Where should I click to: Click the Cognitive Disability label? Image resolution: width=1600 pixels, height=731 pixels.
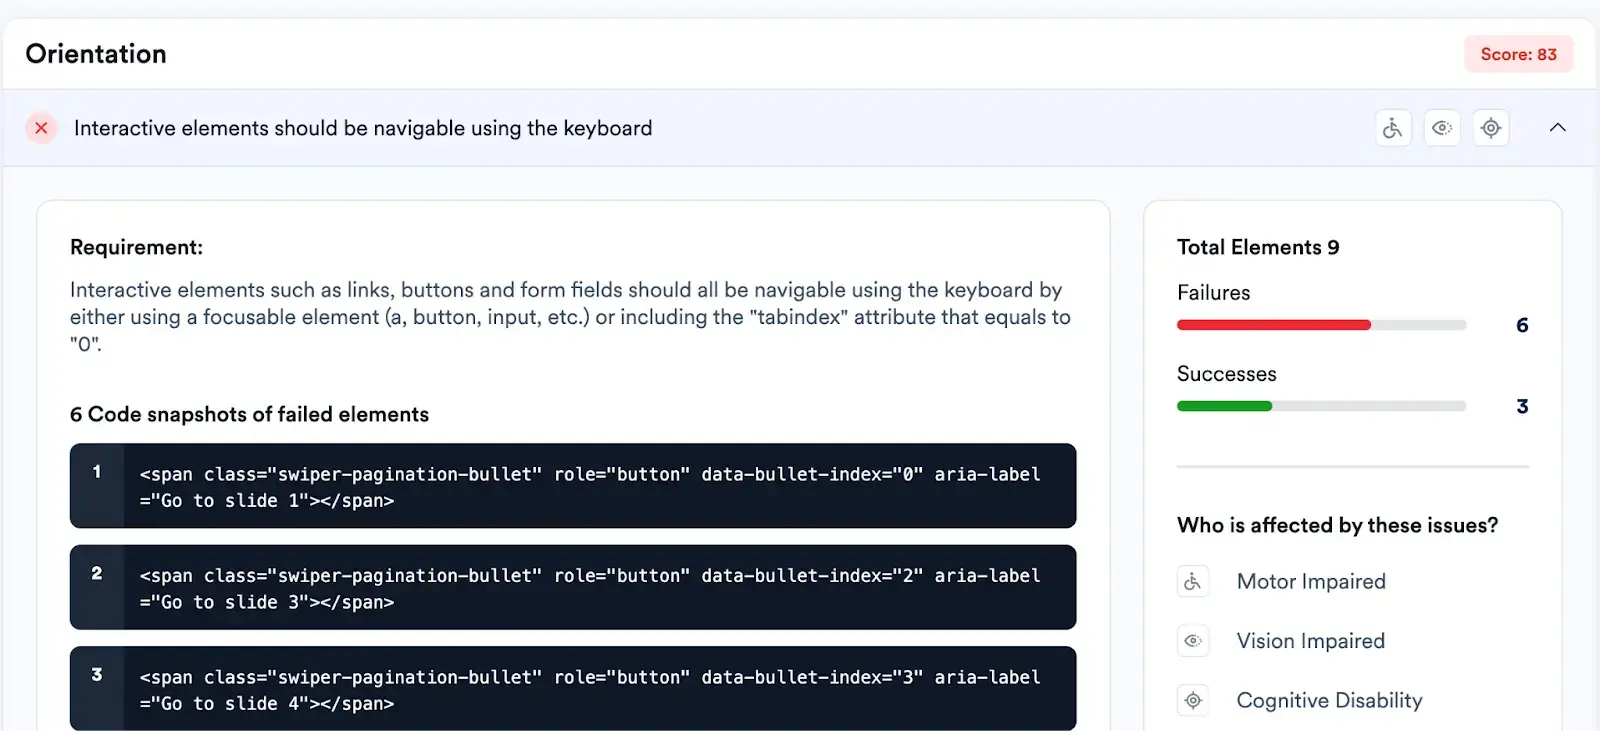1329,700
